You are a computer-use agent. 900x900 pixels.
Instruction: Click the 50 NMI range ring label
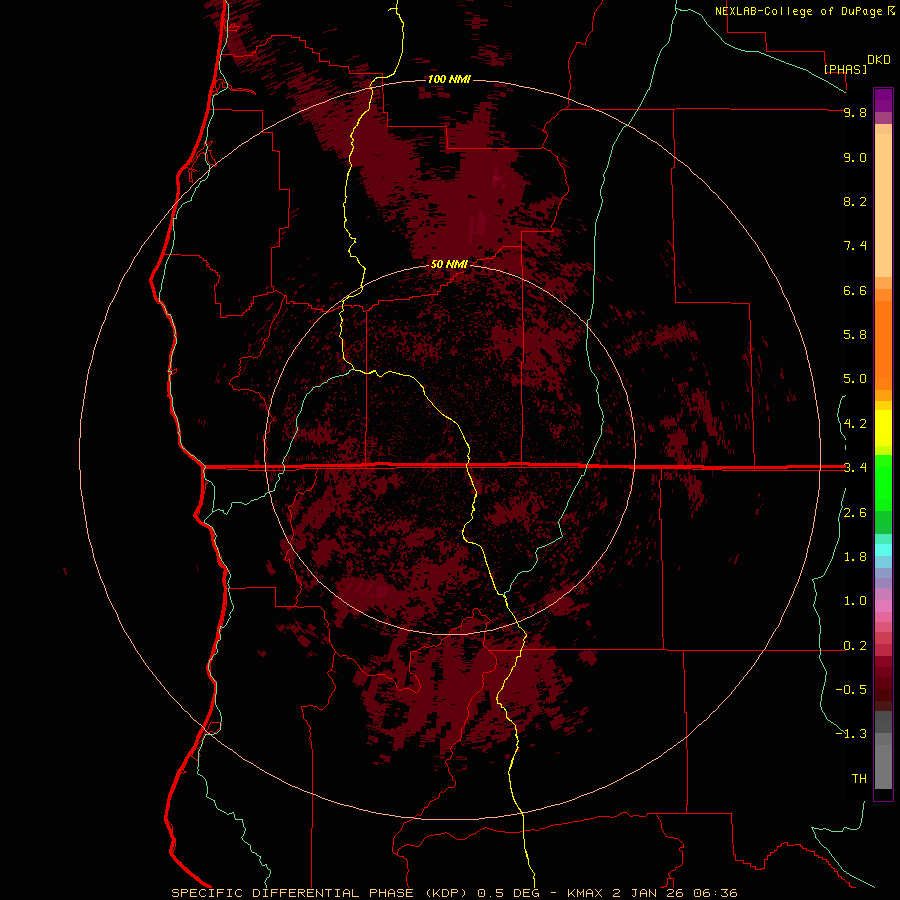click(x=449, y=264)
